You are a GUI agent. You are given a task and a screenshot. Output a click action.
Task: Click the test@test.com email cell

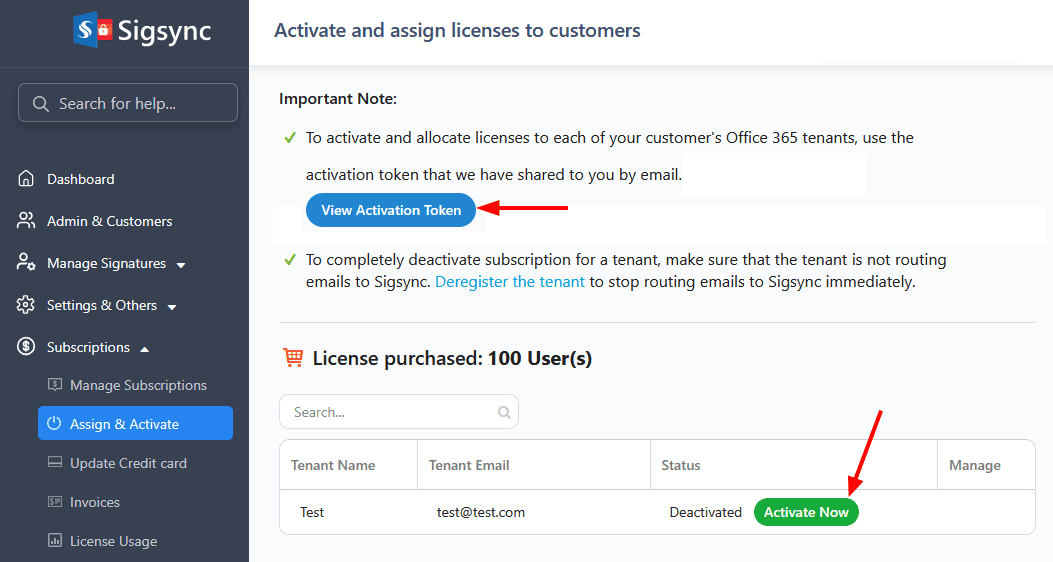pyautogui.click(x=481, y=512)
